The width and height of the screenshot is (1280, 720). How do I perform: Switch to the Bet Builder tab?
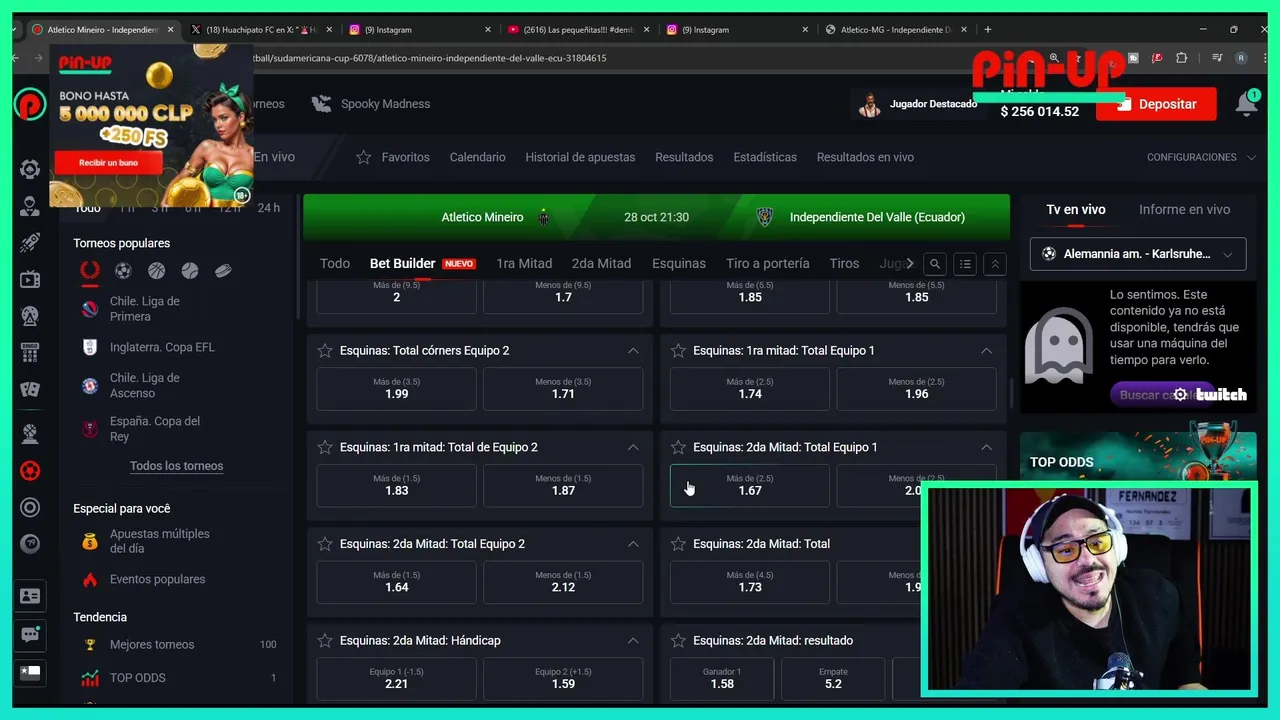tap(422, 263)
